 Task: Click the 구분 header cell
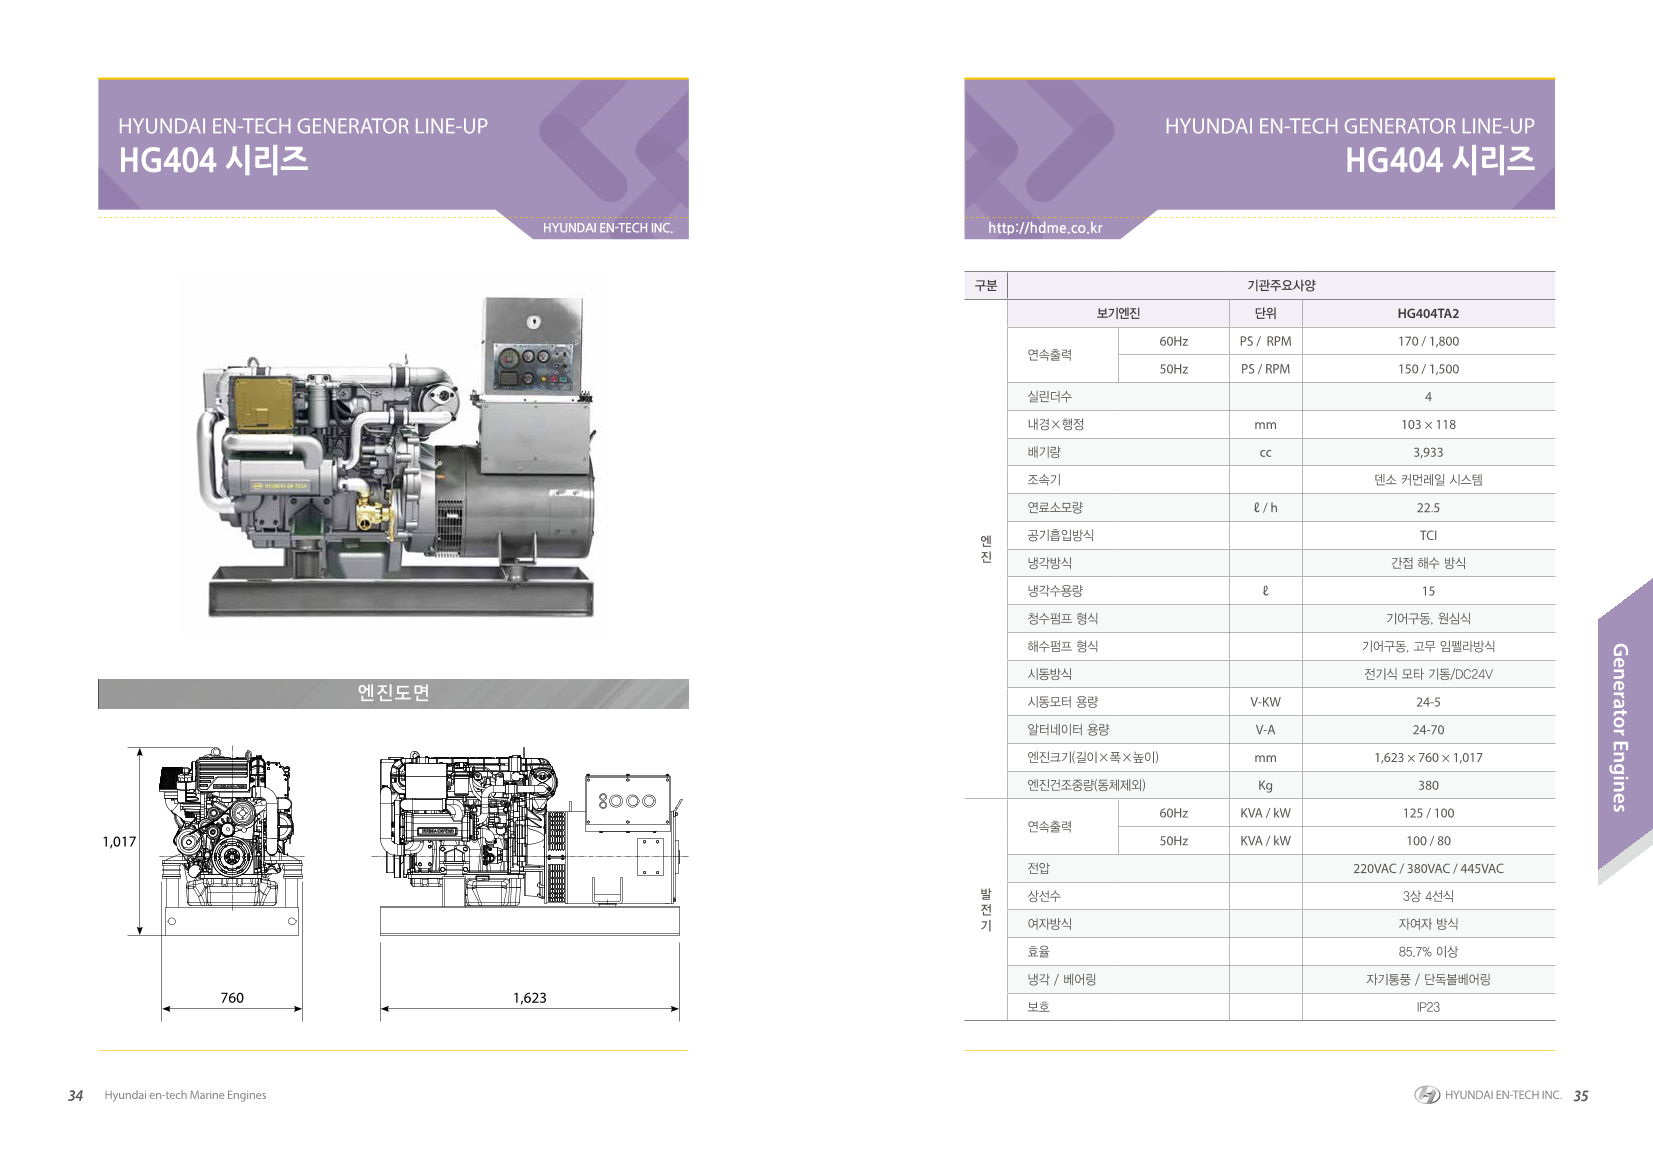coord(985,285)
